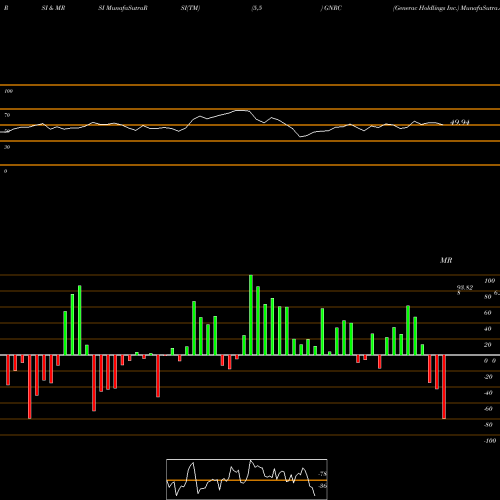Click the 60 label on the MR axis
Image resolution: width=500 pixels, height=500 pixels.
tap(488, 313)
